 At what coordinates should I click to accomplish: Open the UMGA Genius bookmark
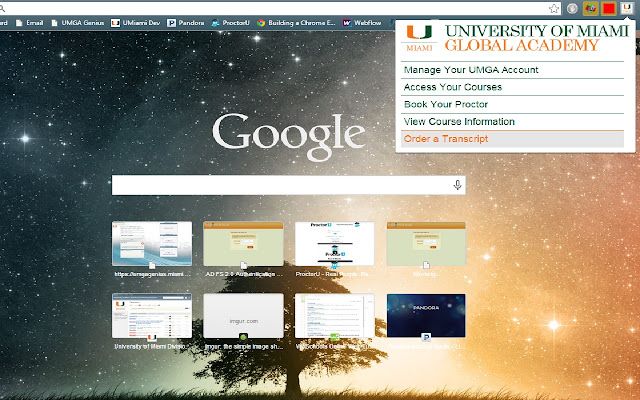[78, 23]
